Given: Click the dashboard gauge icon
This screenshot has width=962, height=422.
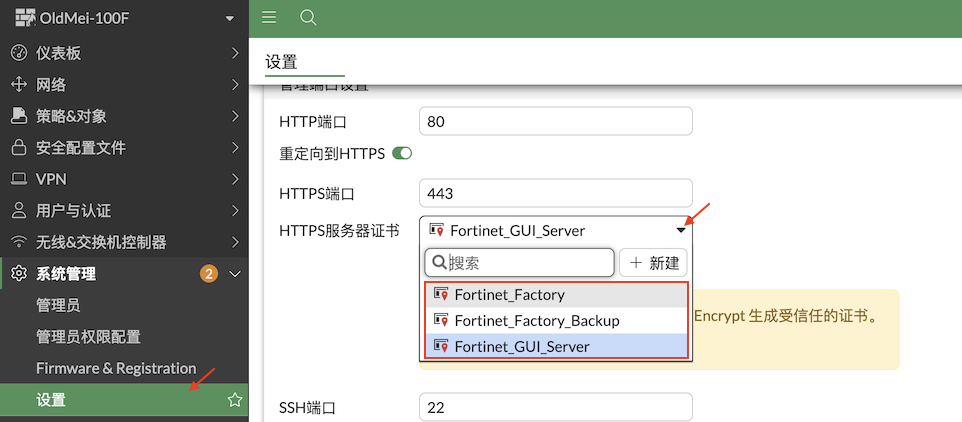Looking at the screenshot, I should point(20,53).
